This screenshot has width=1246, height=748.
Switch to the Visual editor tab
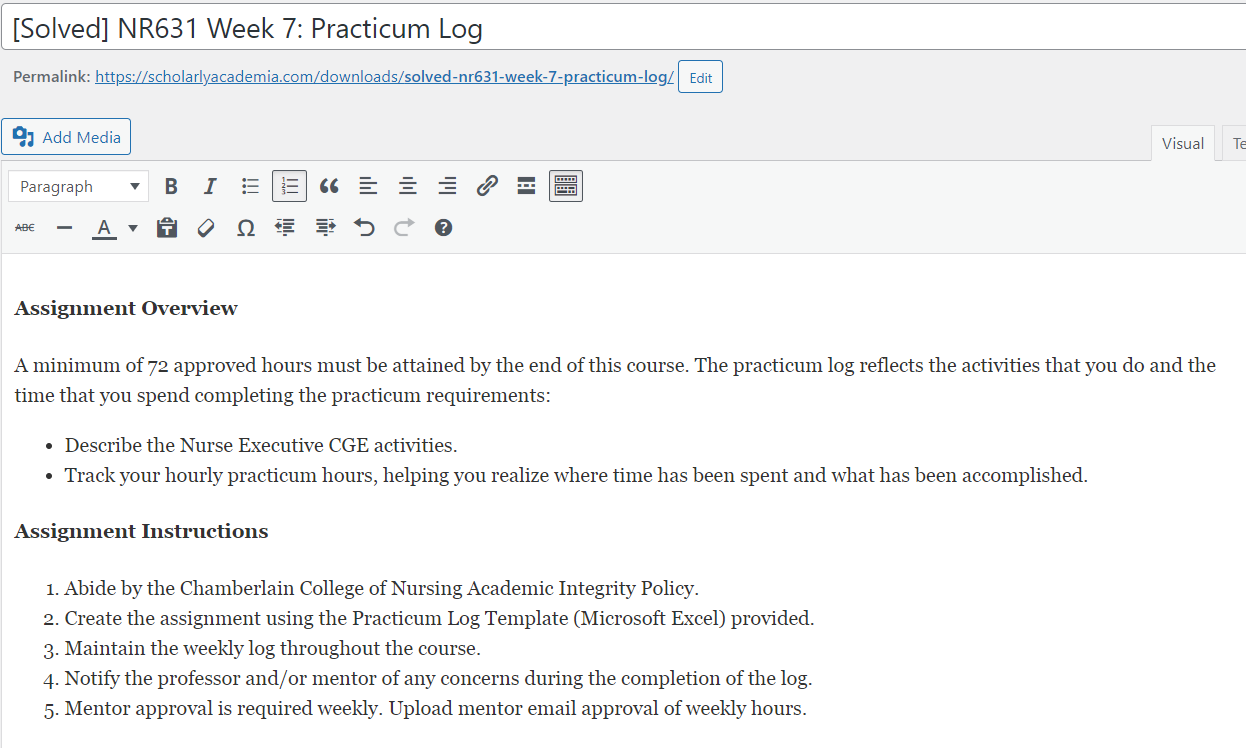(x=1183, y=143)
